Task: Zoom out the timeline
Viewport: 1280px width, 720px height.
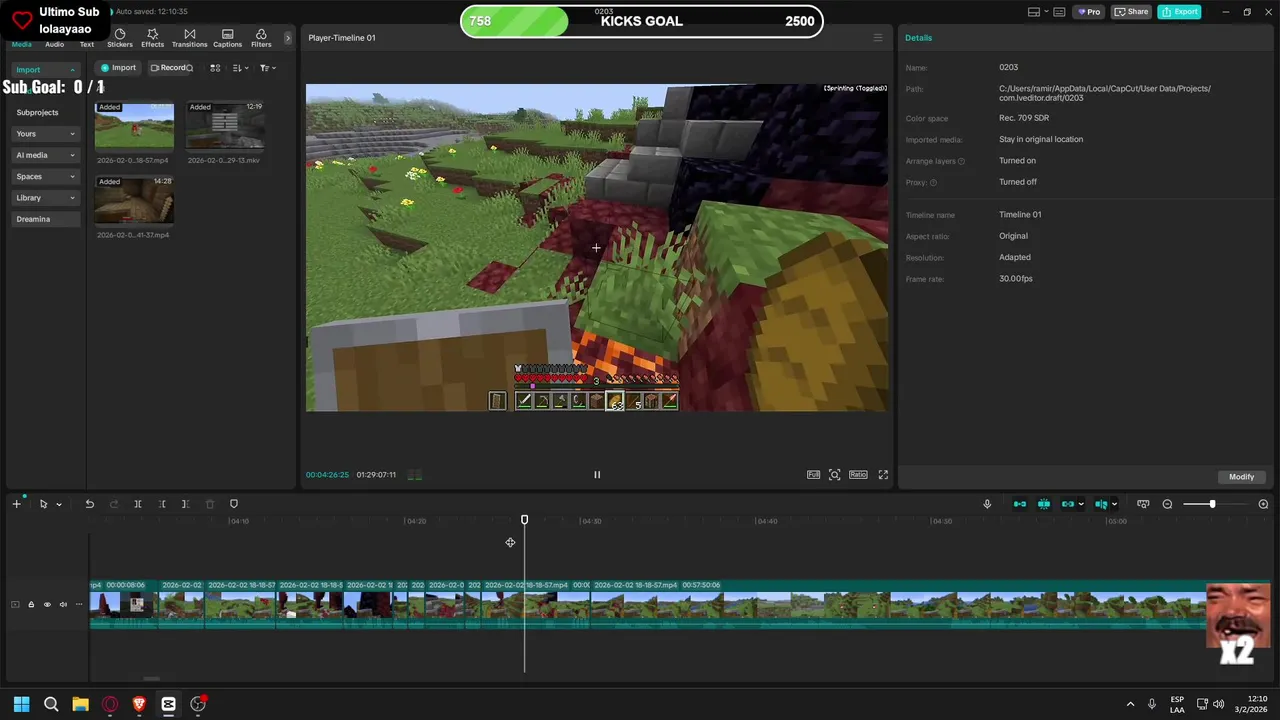Action: (x=1167, y=504)
